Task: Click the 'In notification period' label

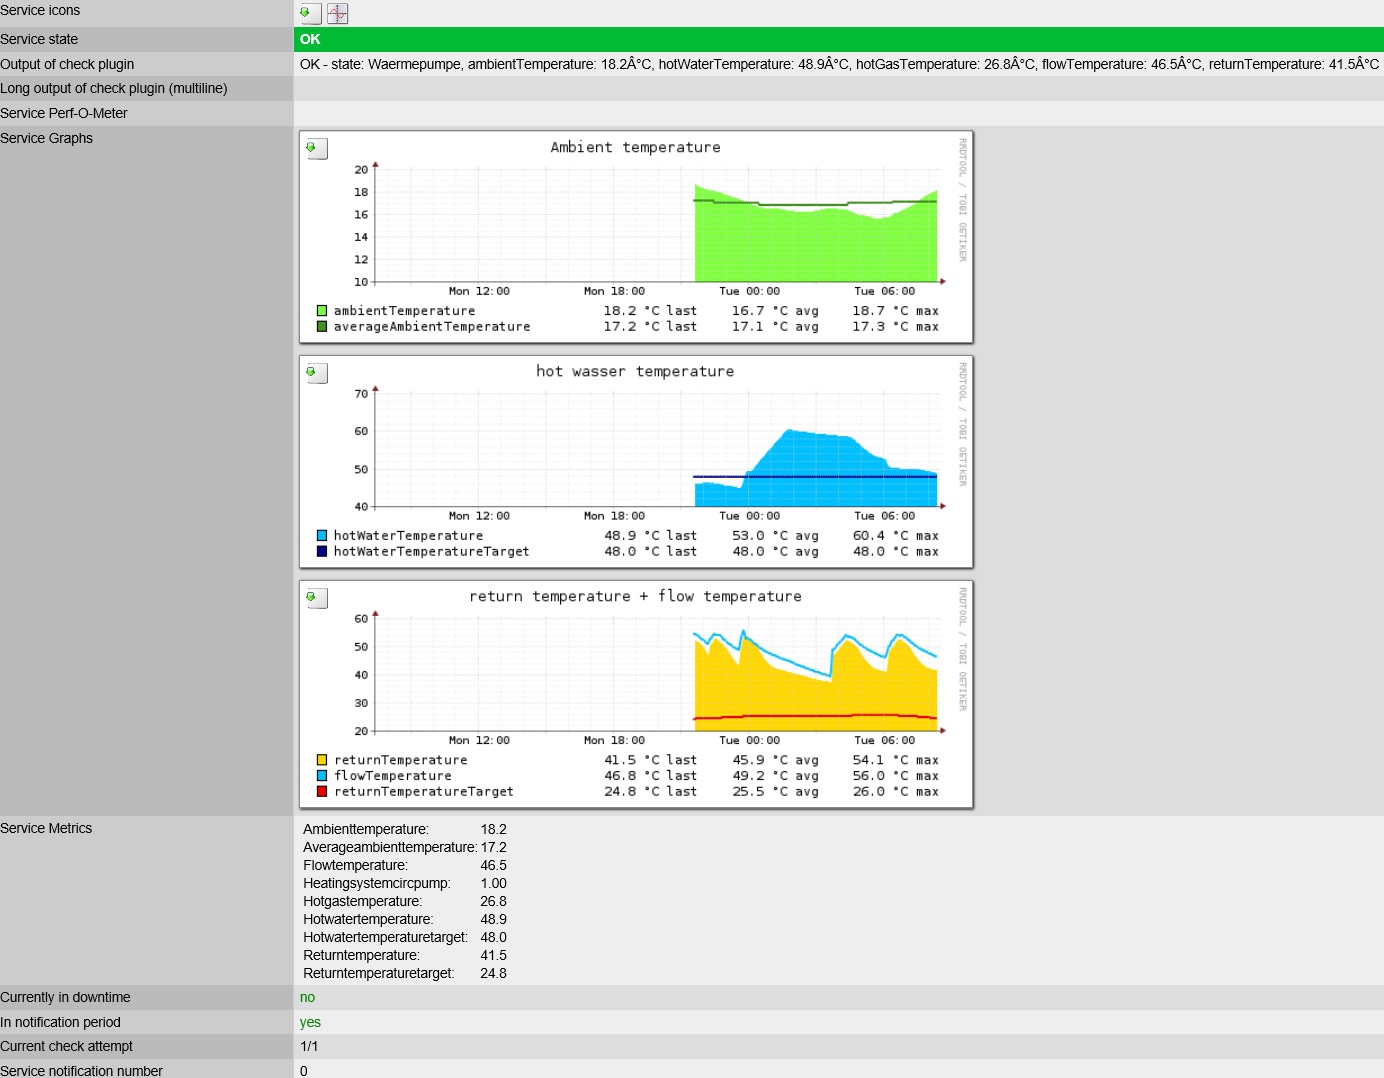Action: (60, 1022)
